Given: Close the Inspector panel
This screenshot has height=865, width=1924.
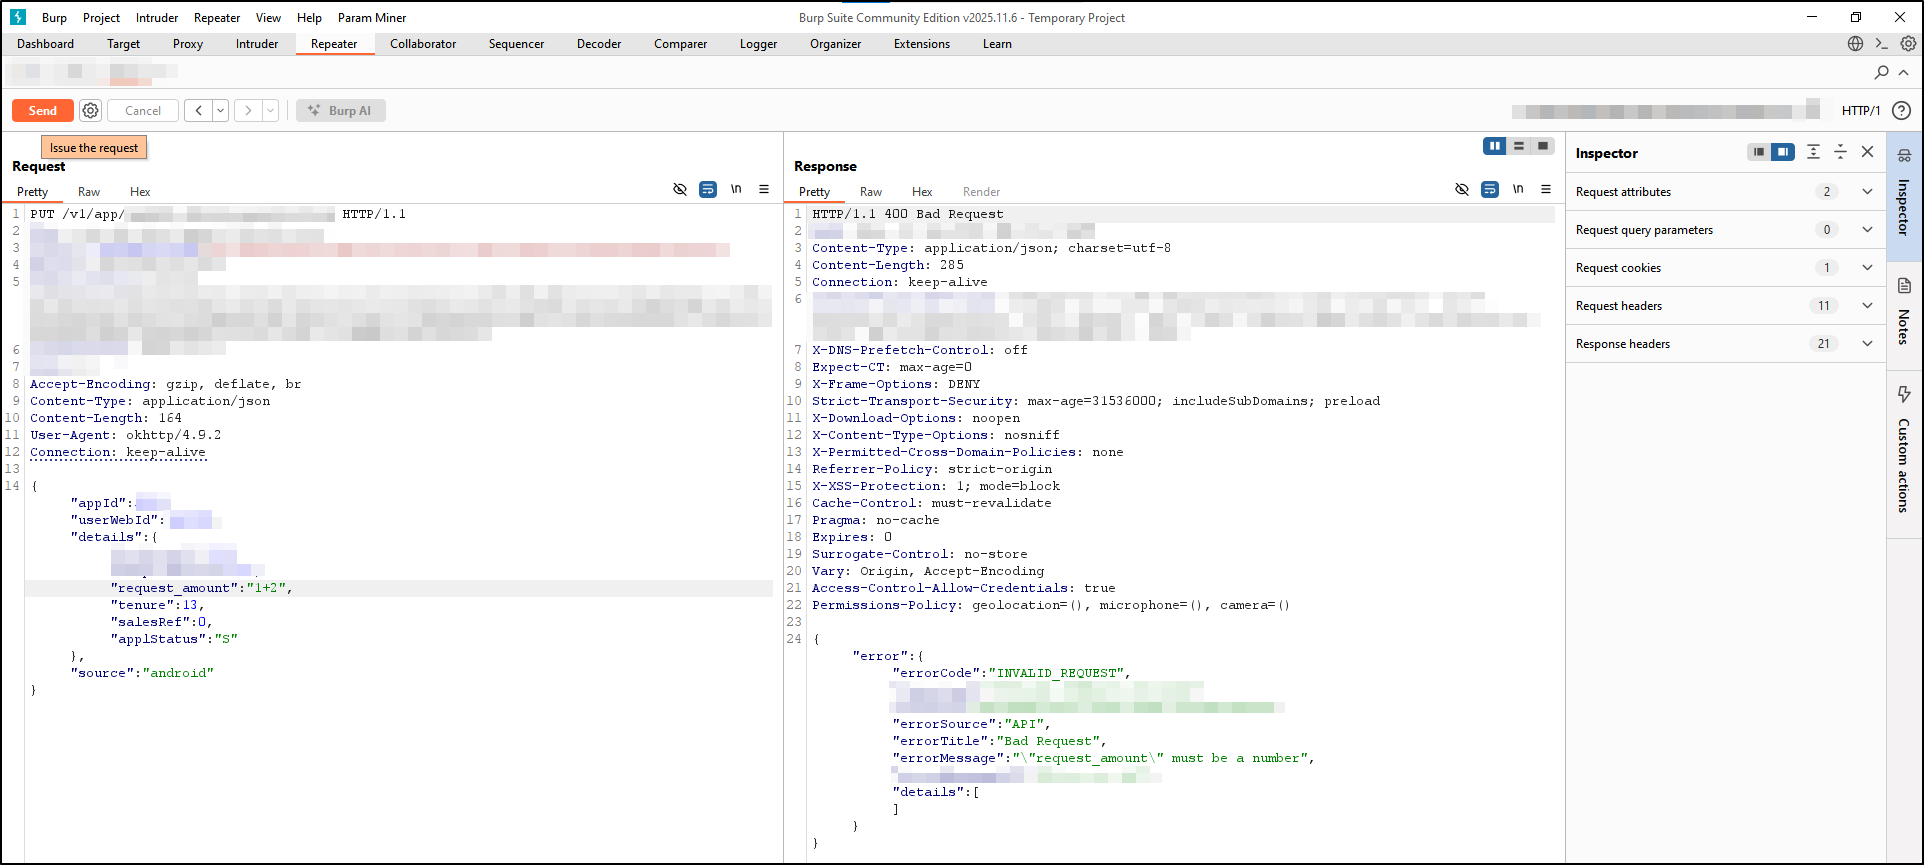Looking at the screenshot, I should pyautogui.click(x=1867, y=152).
